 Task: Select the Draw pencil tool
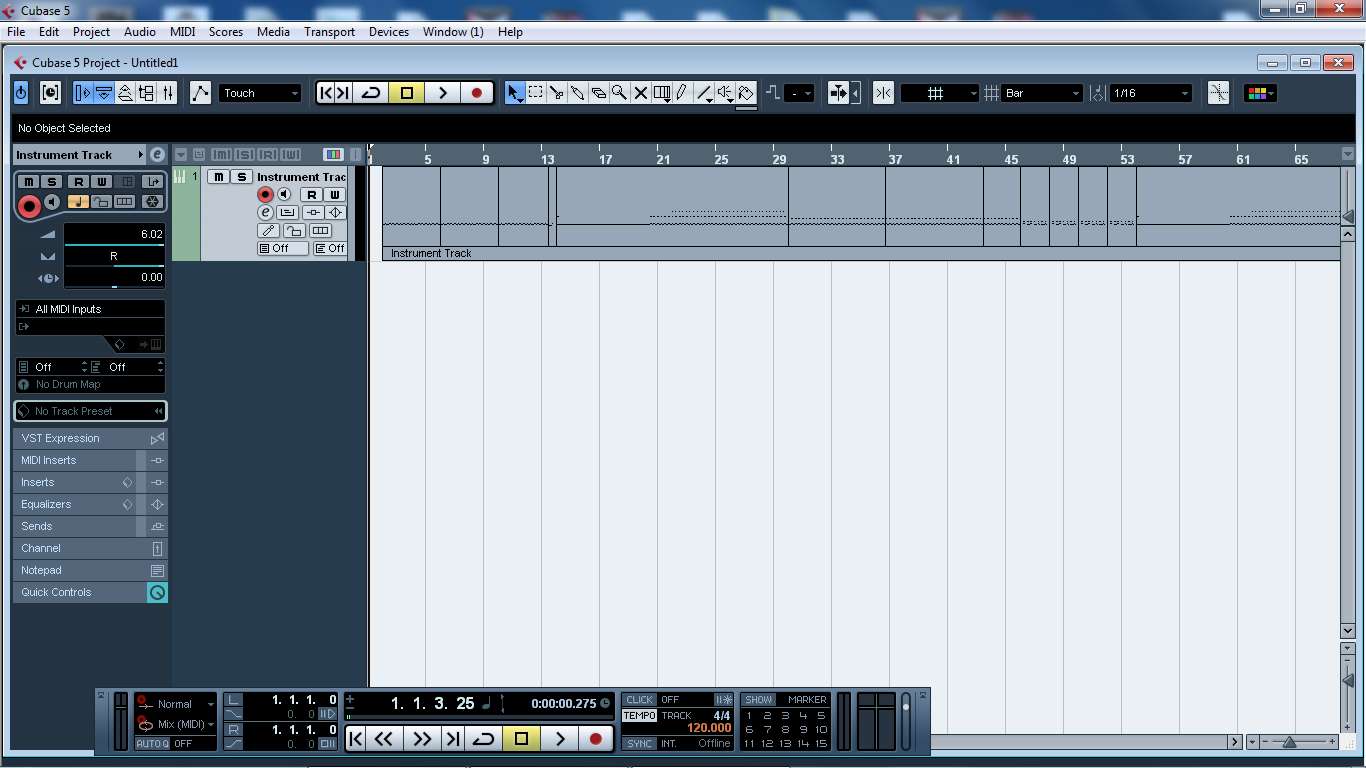pyautogui.click(x=682, y=93)
